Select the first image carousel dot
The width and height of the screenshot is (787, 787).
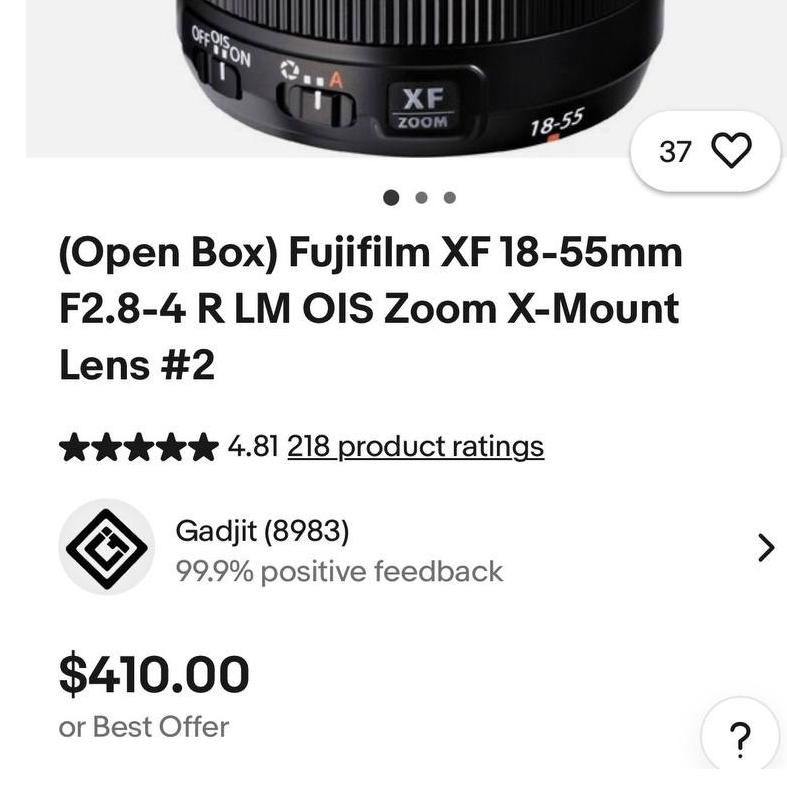(392, 197)
